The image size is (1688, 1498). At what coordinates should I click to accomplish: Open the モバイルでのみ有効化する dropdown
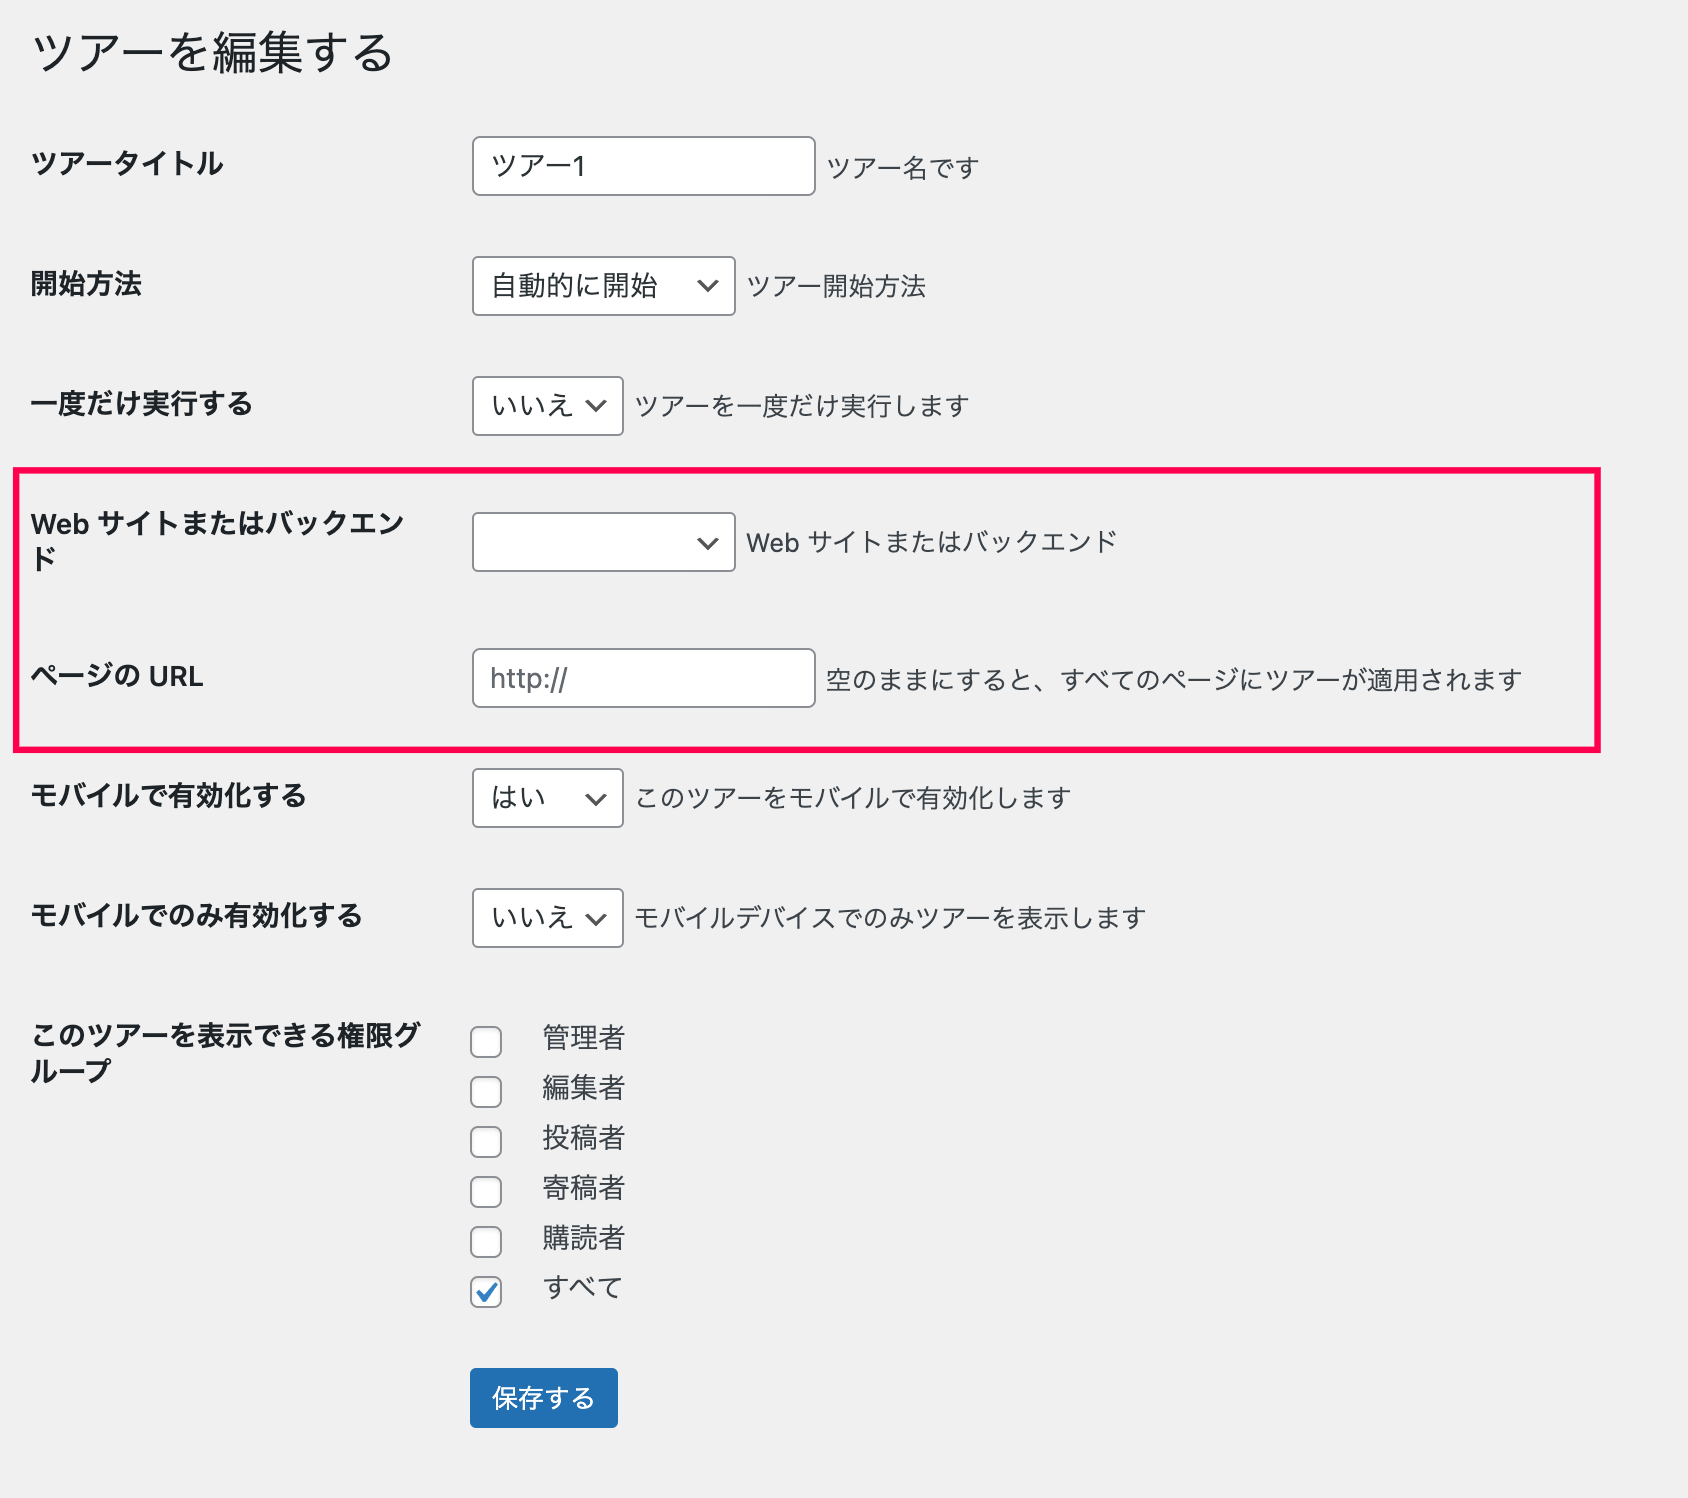[x=547, y=918]
